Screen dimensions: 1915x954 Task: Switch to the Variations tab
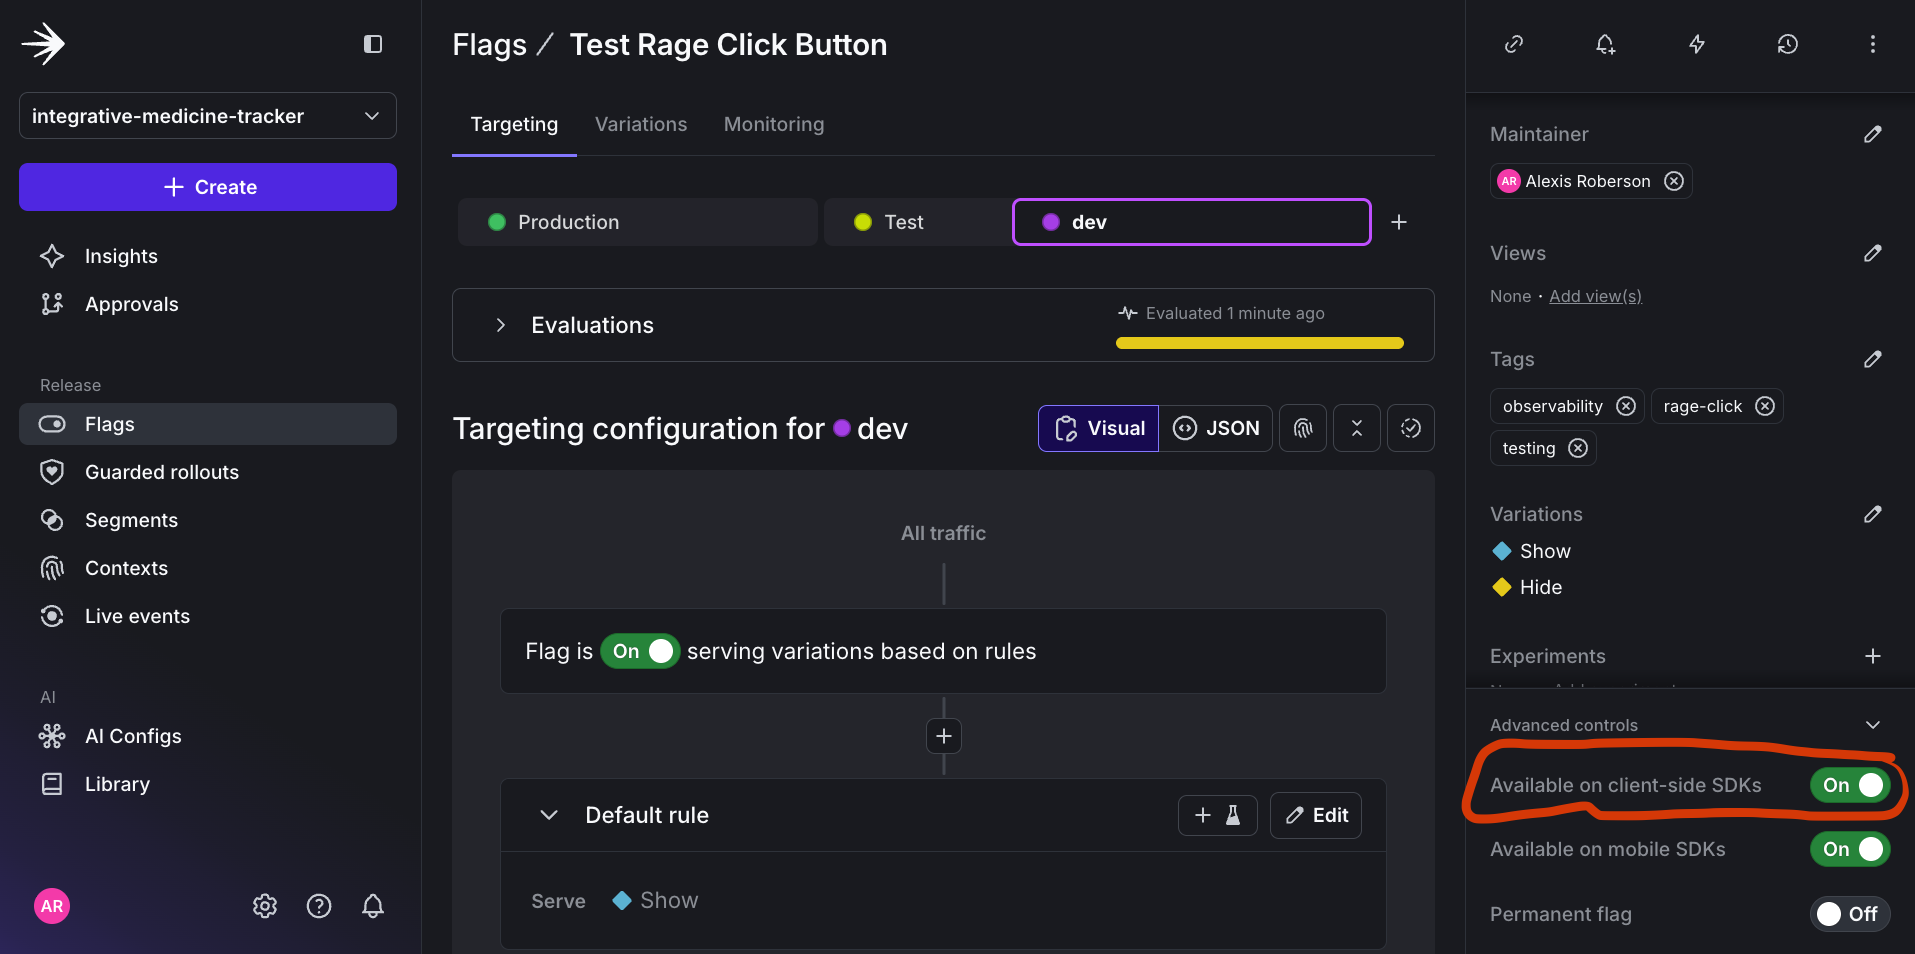pos(640,124)
